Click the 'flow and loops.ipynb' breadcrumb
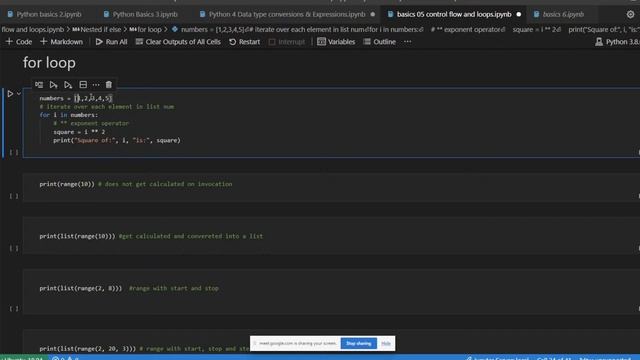This screenshot has width=640, height=360. [x=32, y=29]
